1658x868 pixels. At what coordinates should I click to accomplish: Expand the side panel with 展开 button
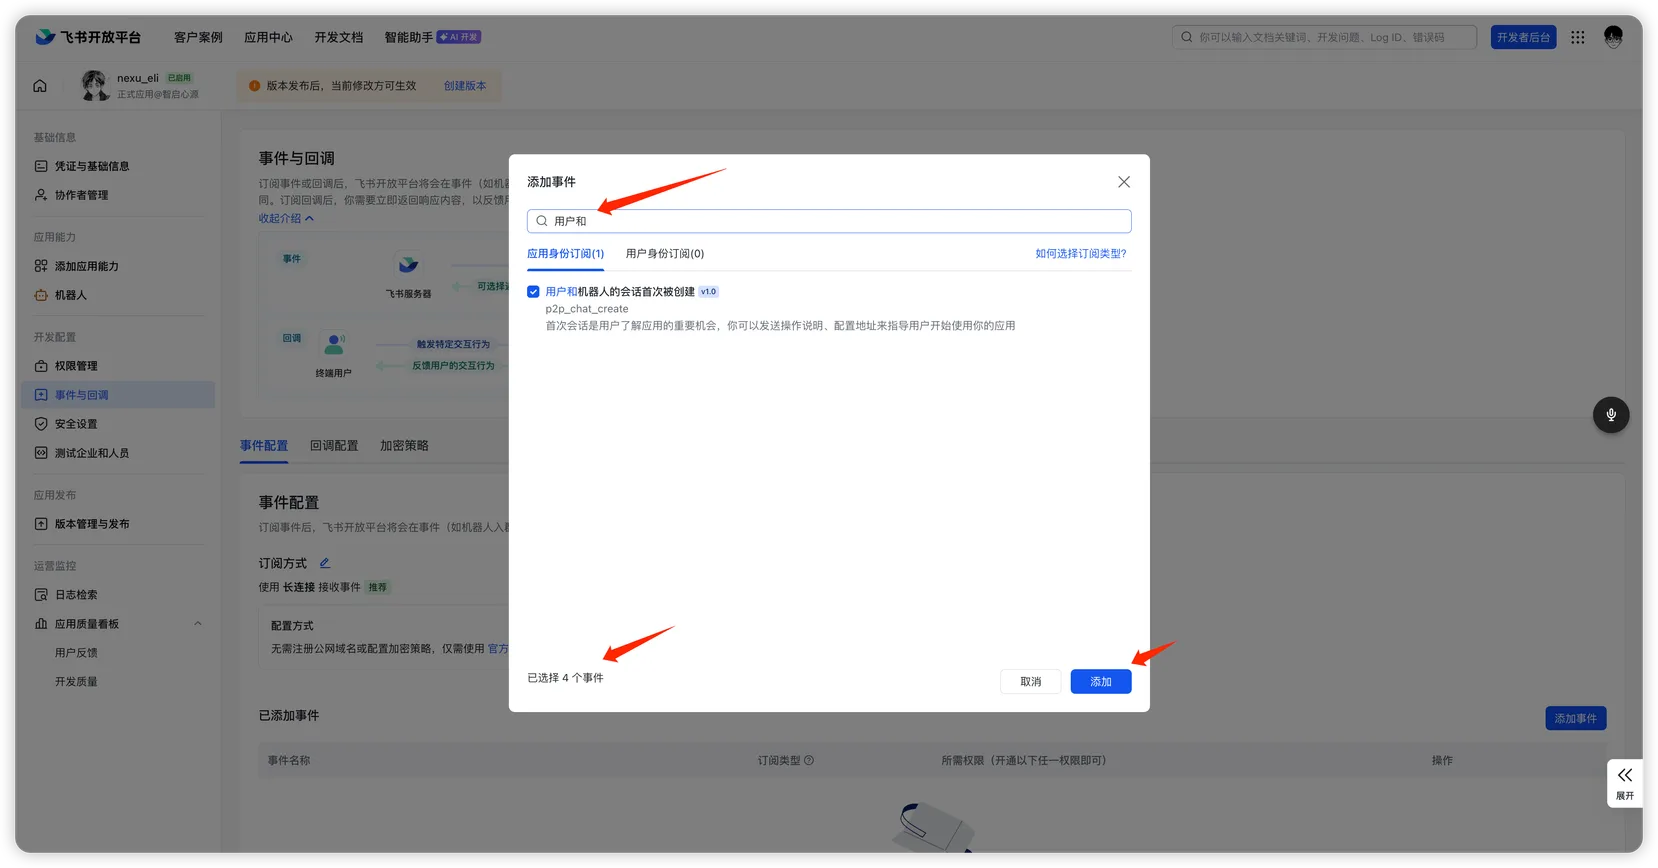click(x=1624, y=783)
